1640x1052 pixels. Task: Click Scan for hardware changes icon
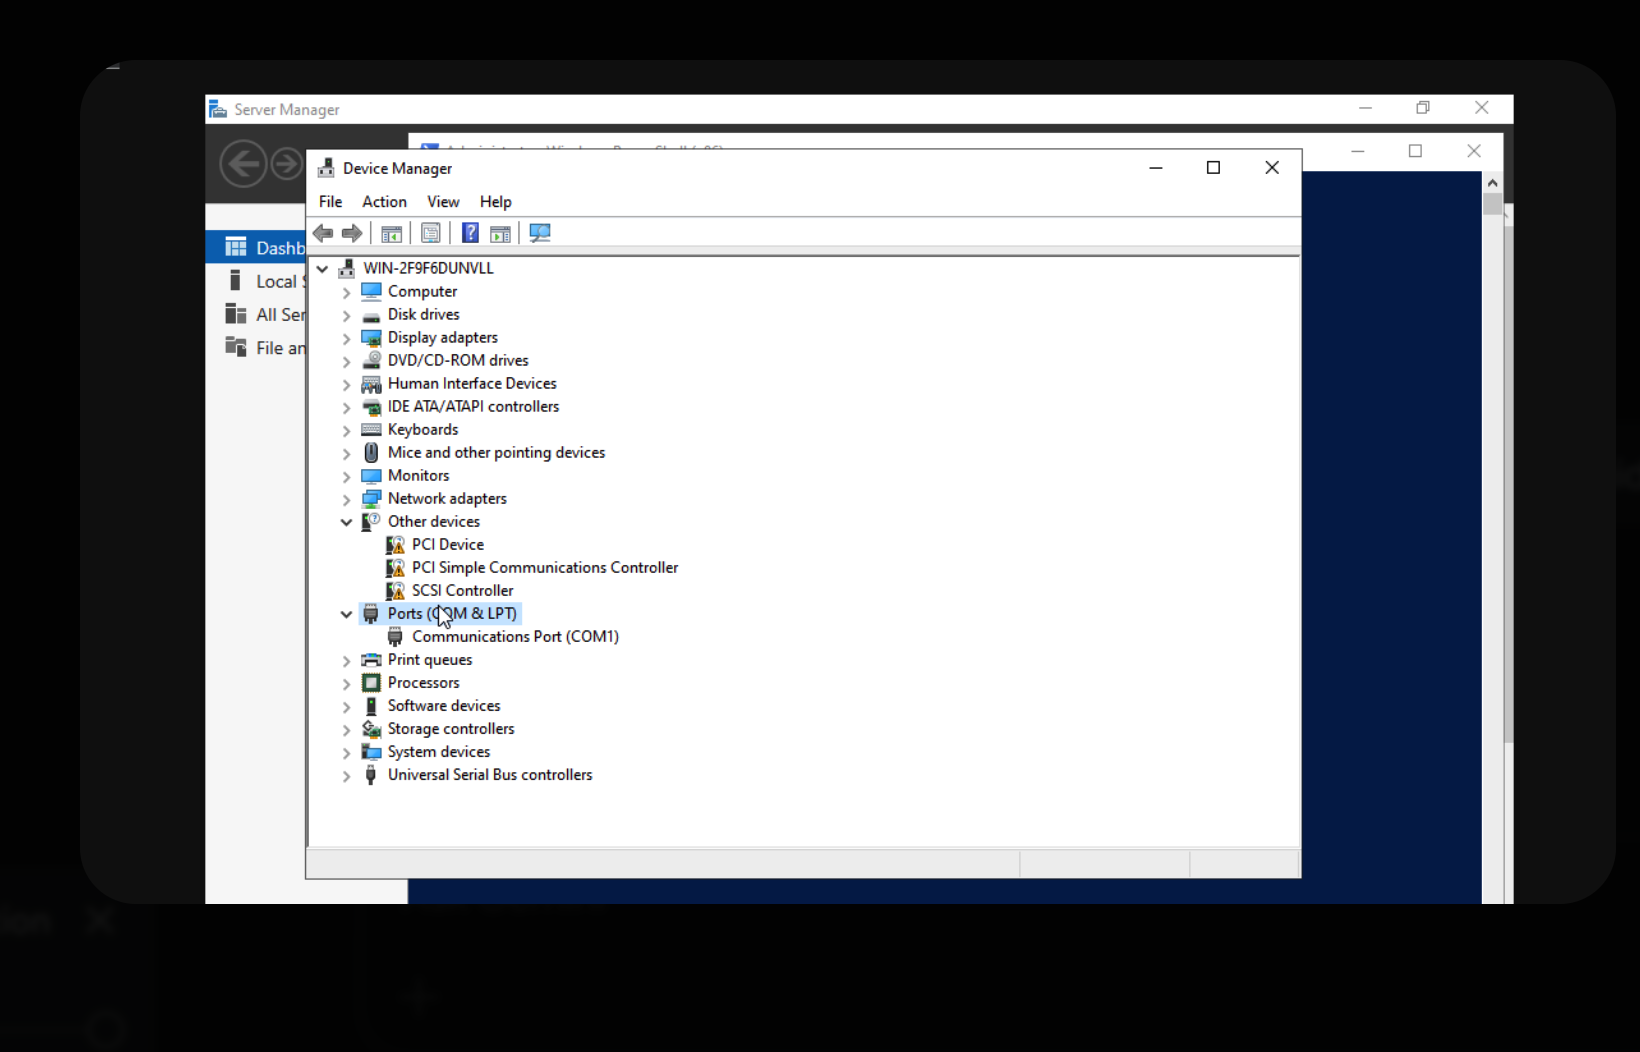(x=540, y=233)
